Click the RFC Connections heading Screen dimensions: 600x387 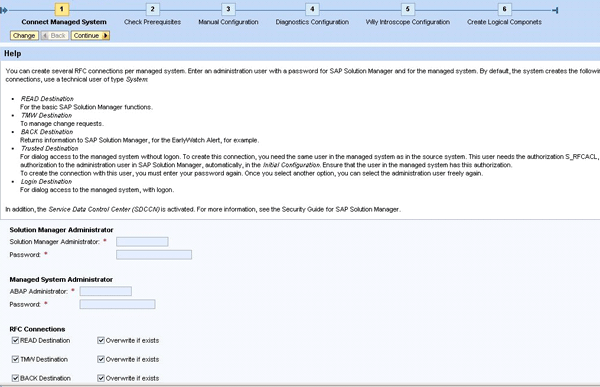[37, 329]
